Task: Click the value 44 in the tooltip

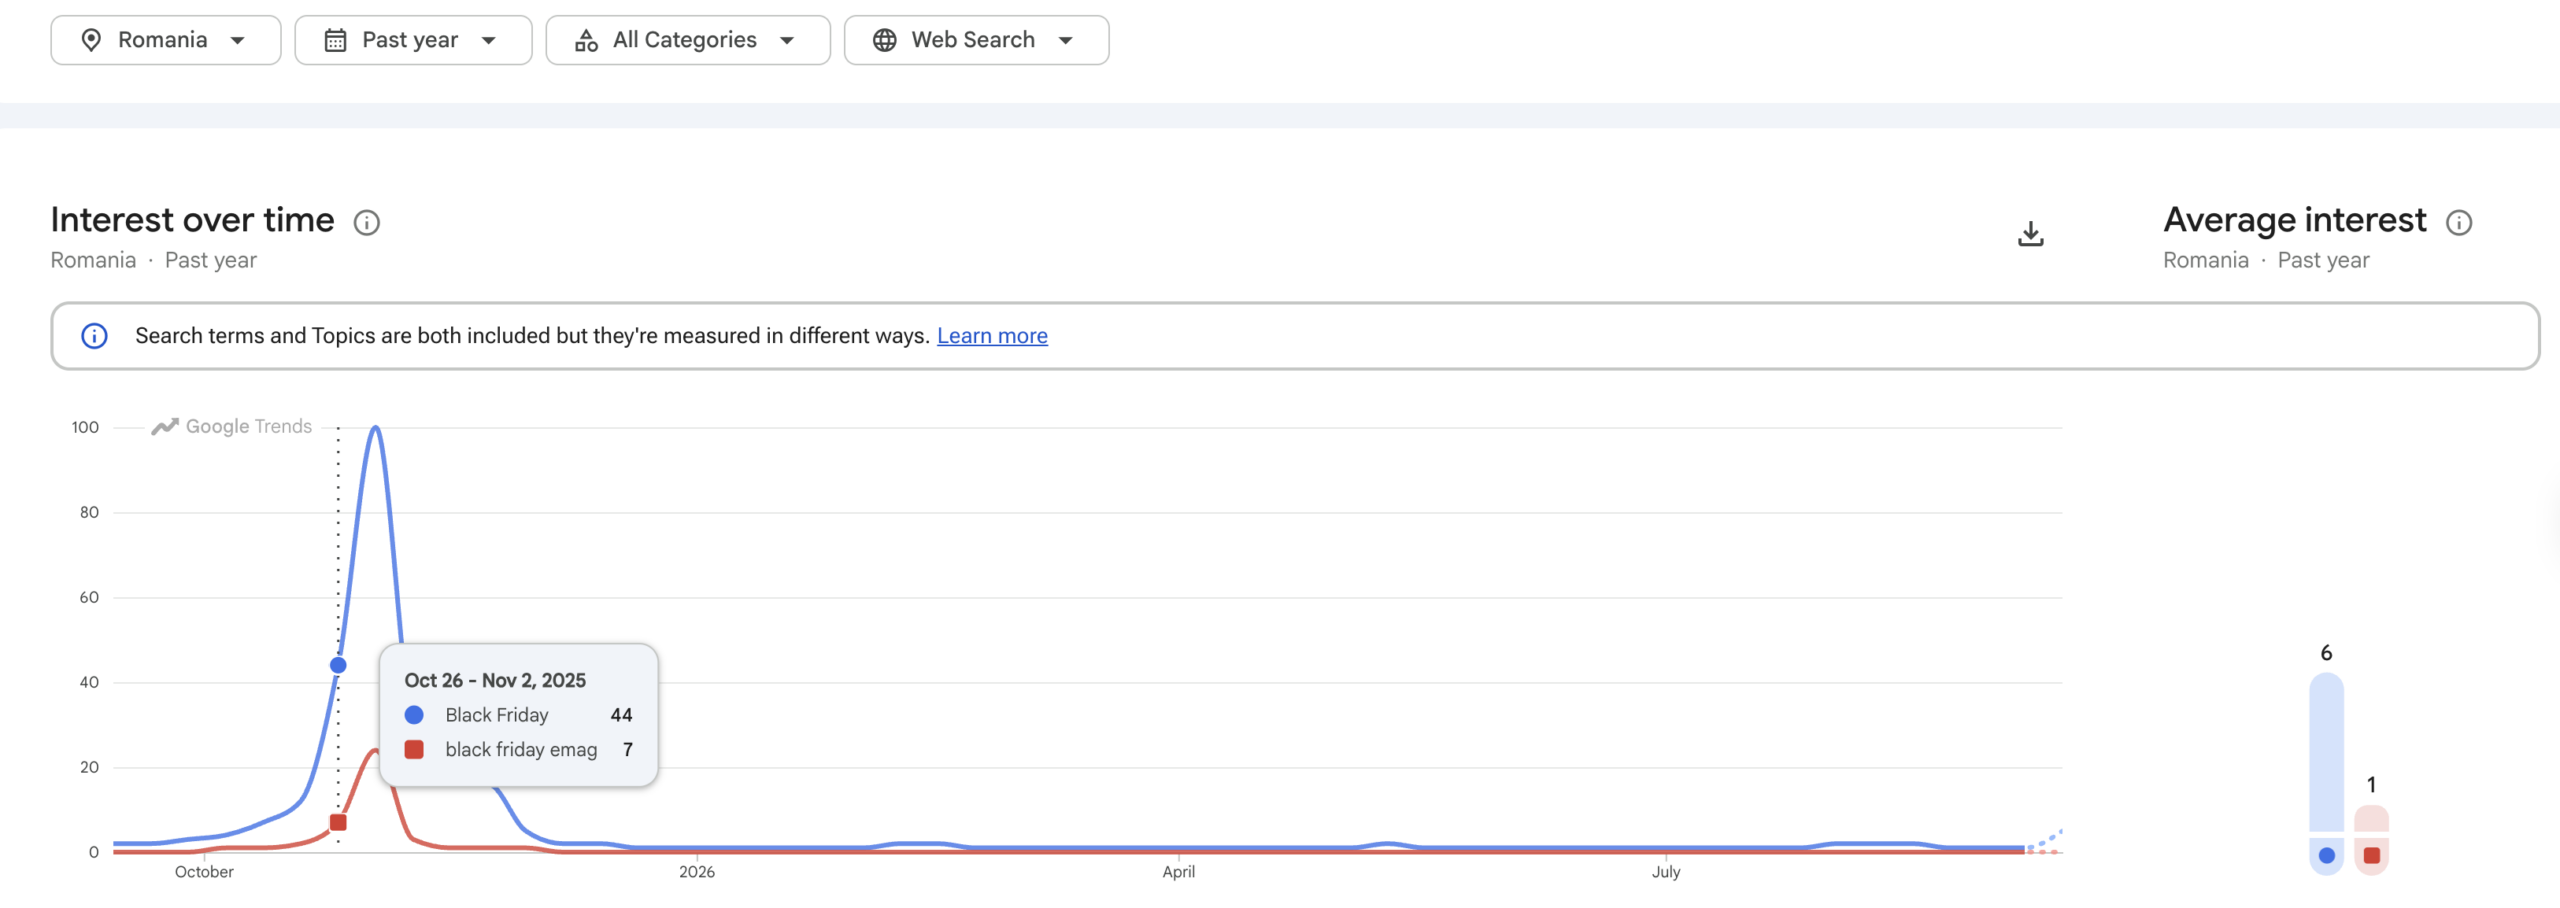Action: coord(621,715)
